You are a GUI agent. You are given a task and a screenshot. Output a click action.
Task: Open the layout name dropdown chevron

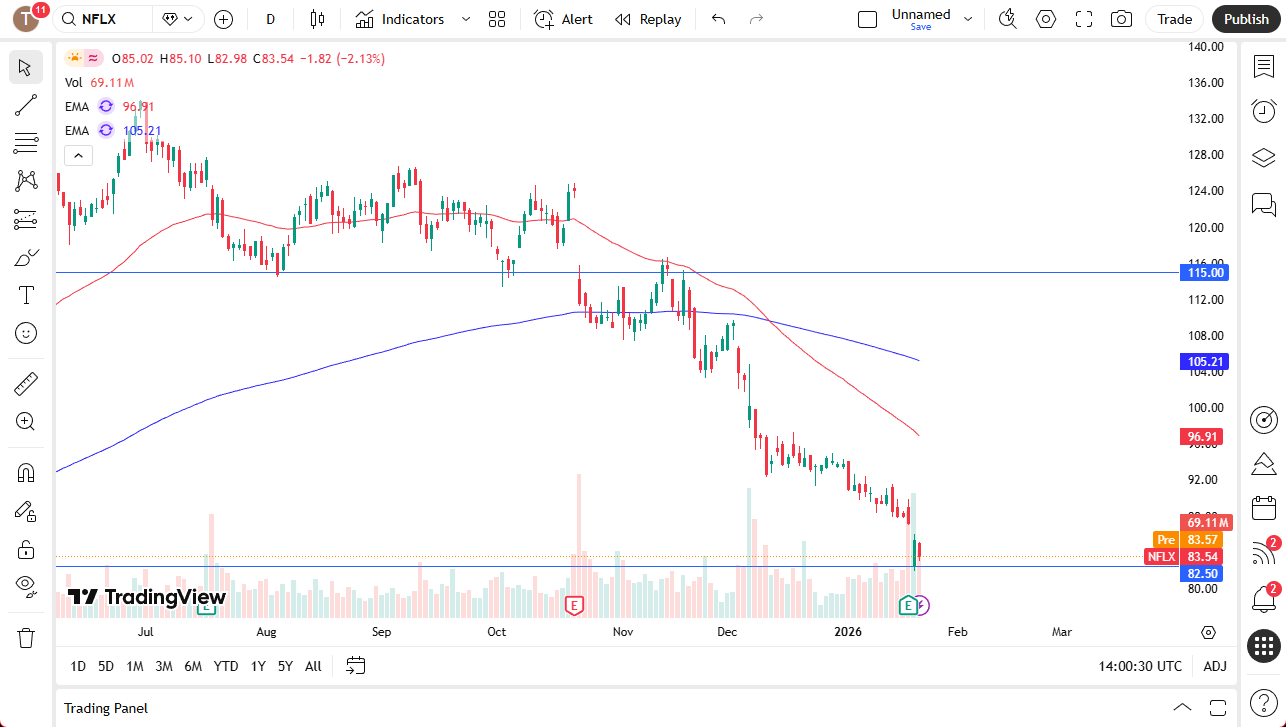967,19
